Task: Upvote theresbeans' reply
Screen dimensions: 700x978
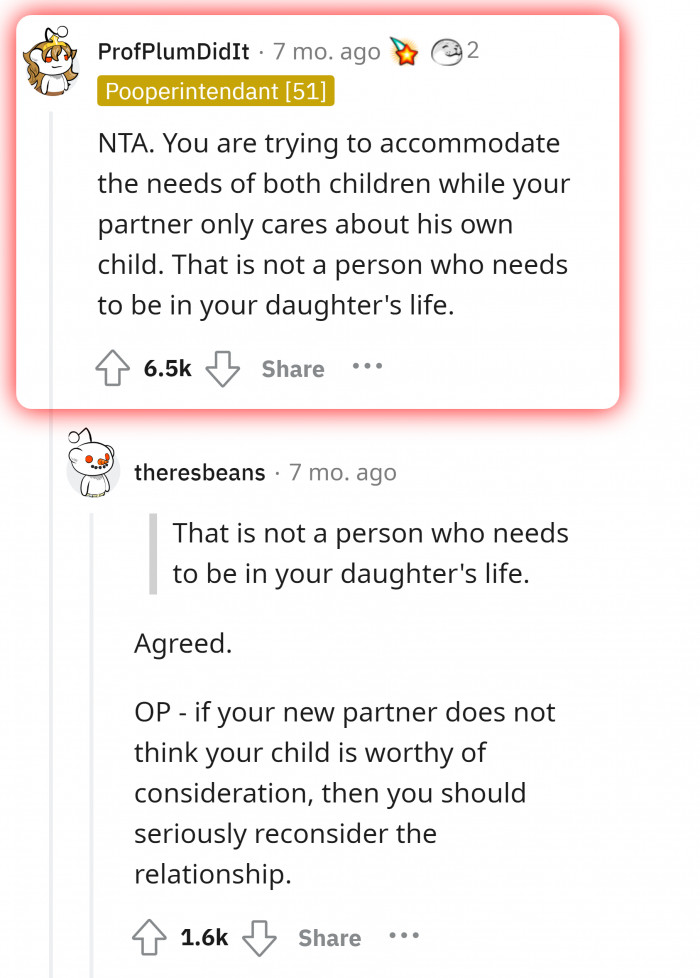Action: 151,938
